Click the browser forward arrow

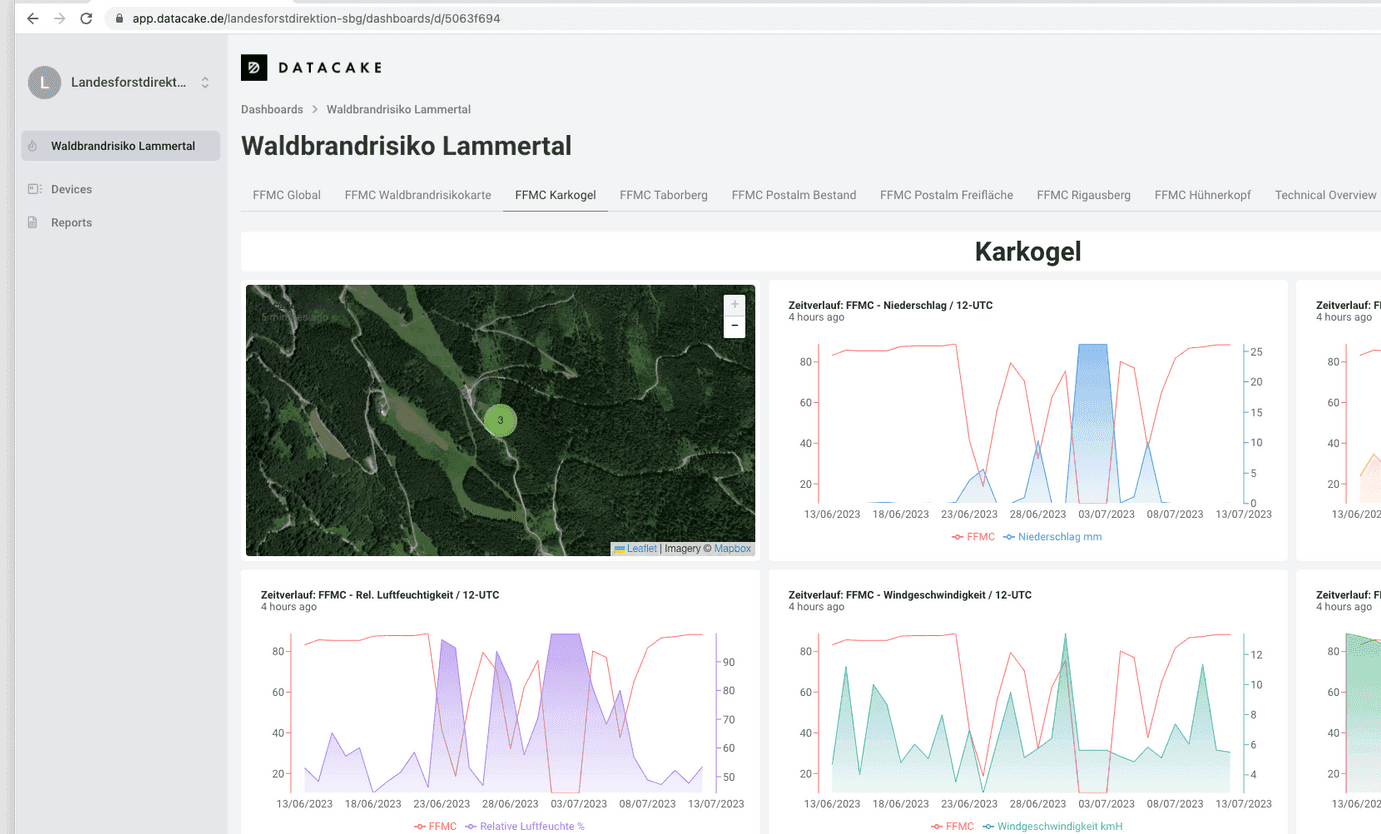pos(60,18)
